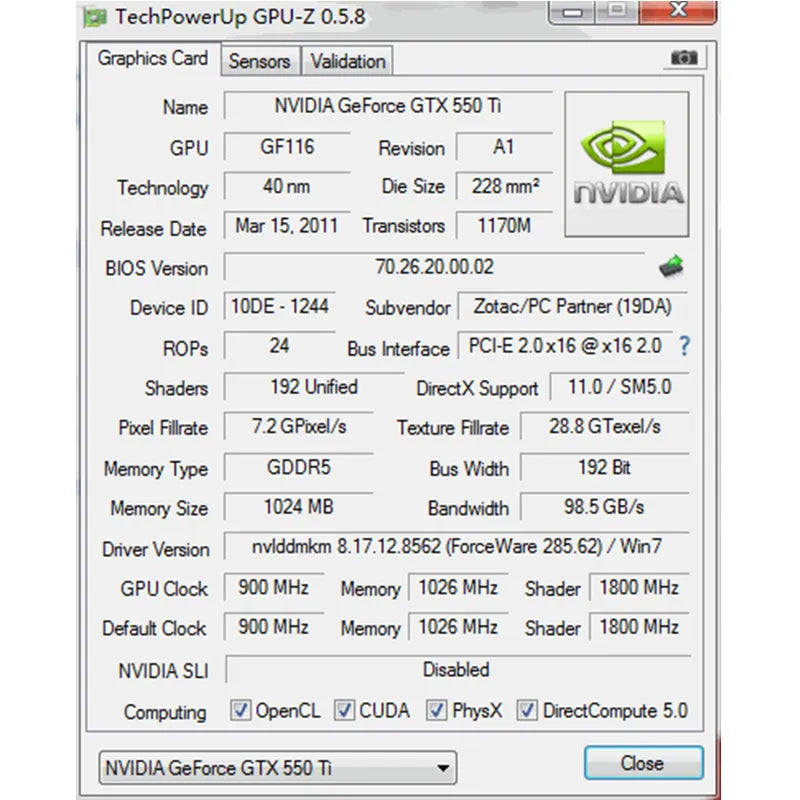The height and width of the screenshot is (800, 800).
Task: Click the green leaf BIOS save icon
Action: [672, 267]
